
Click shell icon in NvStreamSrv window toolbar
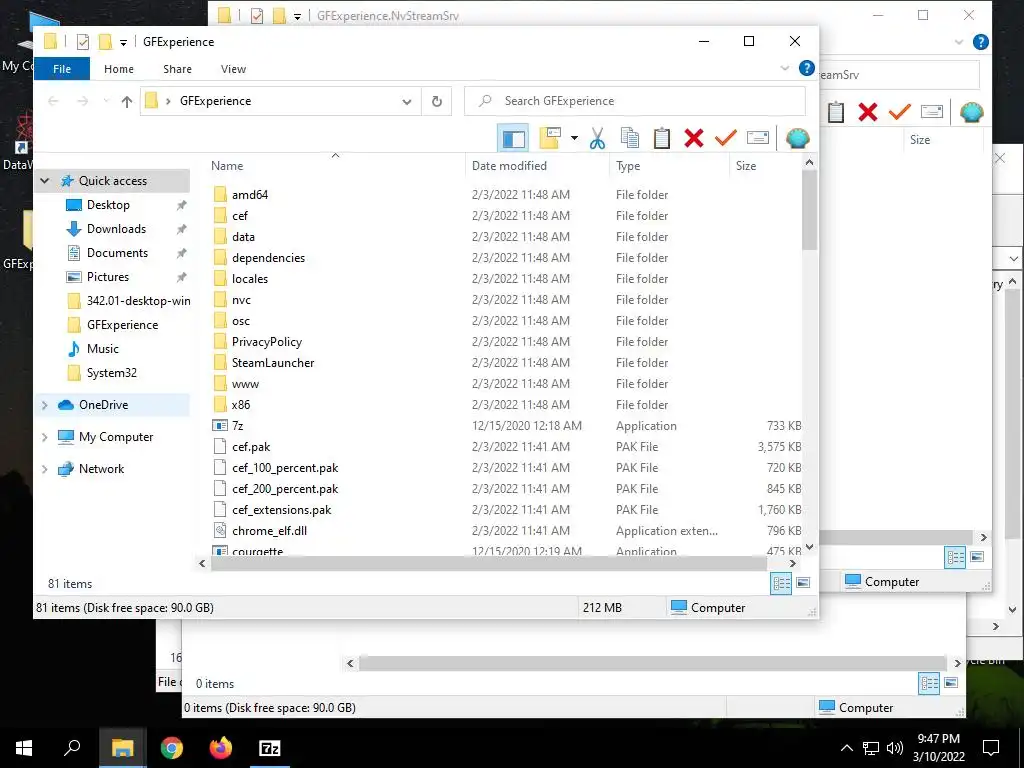pyautogui.click(x=972, y=112)
